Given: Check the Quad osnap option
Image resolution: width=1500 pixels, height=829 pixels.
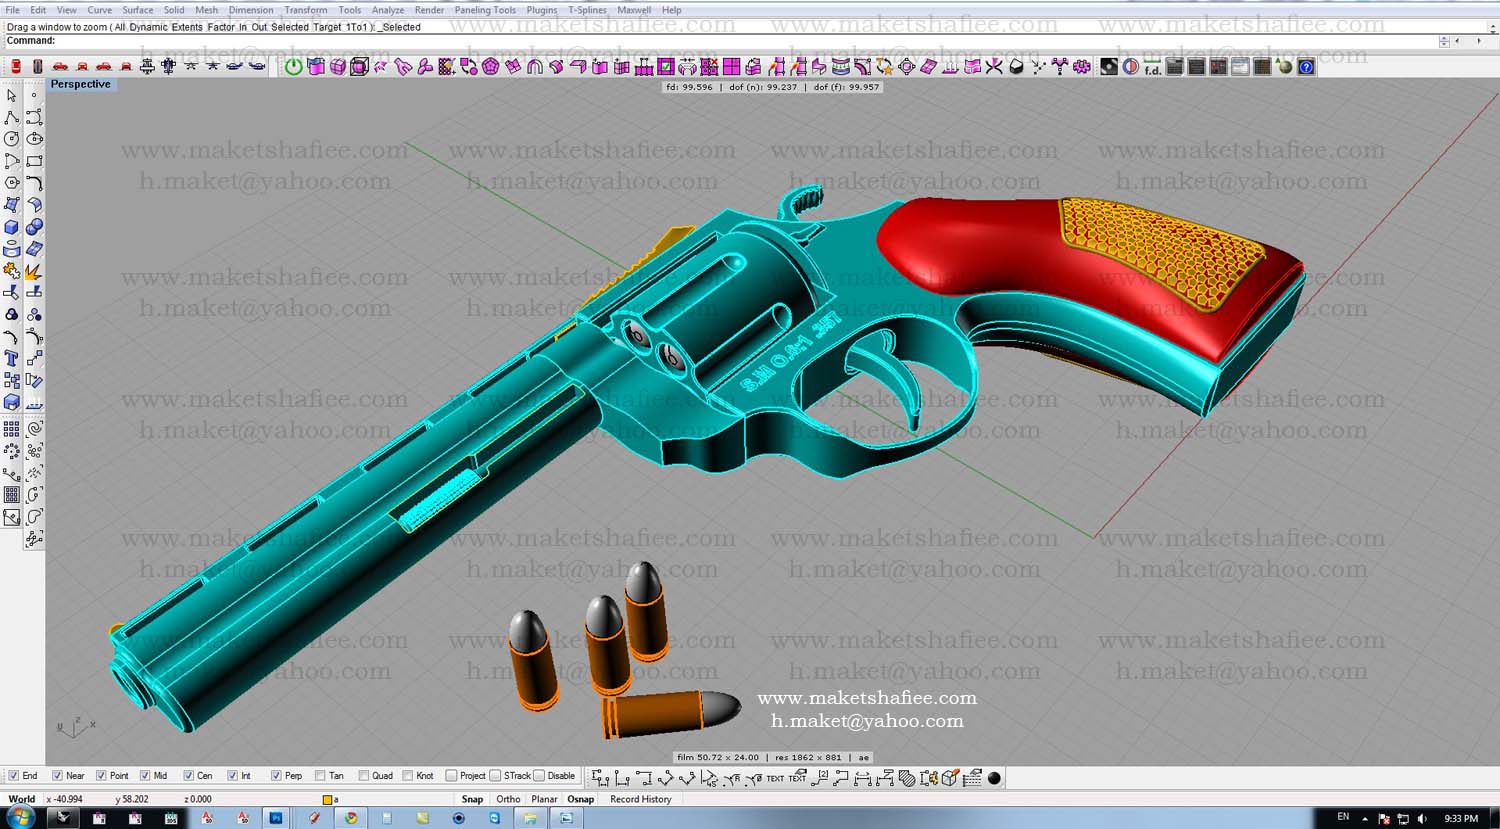Looking at the screenshot, I should click(364, 776).
